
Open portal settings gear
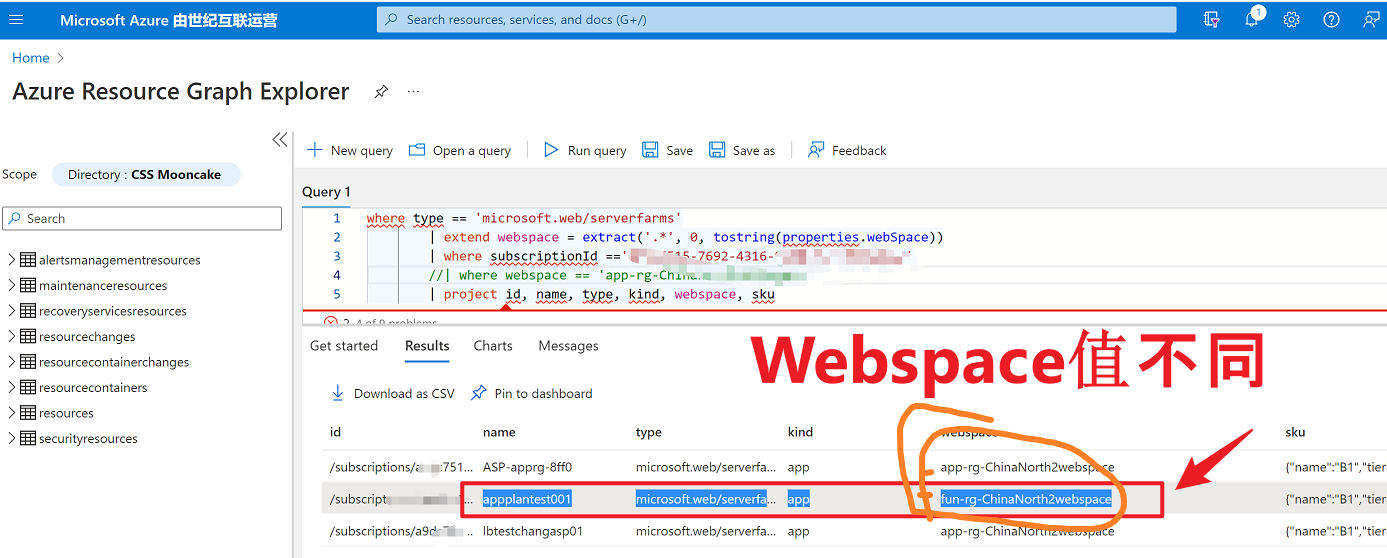1291,20
